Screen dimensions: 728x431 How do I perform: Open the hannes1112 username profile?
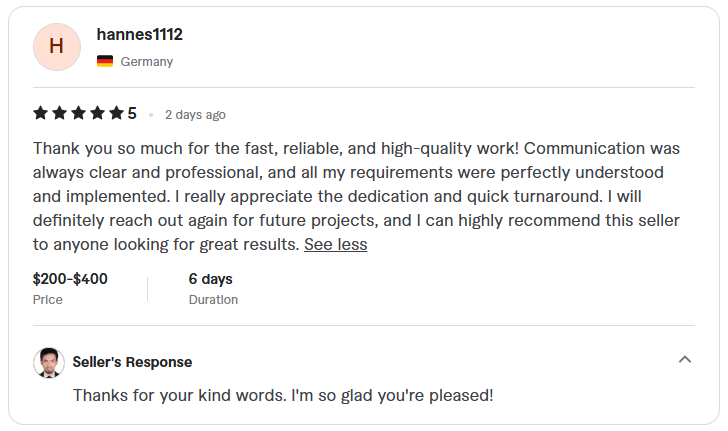139,35
